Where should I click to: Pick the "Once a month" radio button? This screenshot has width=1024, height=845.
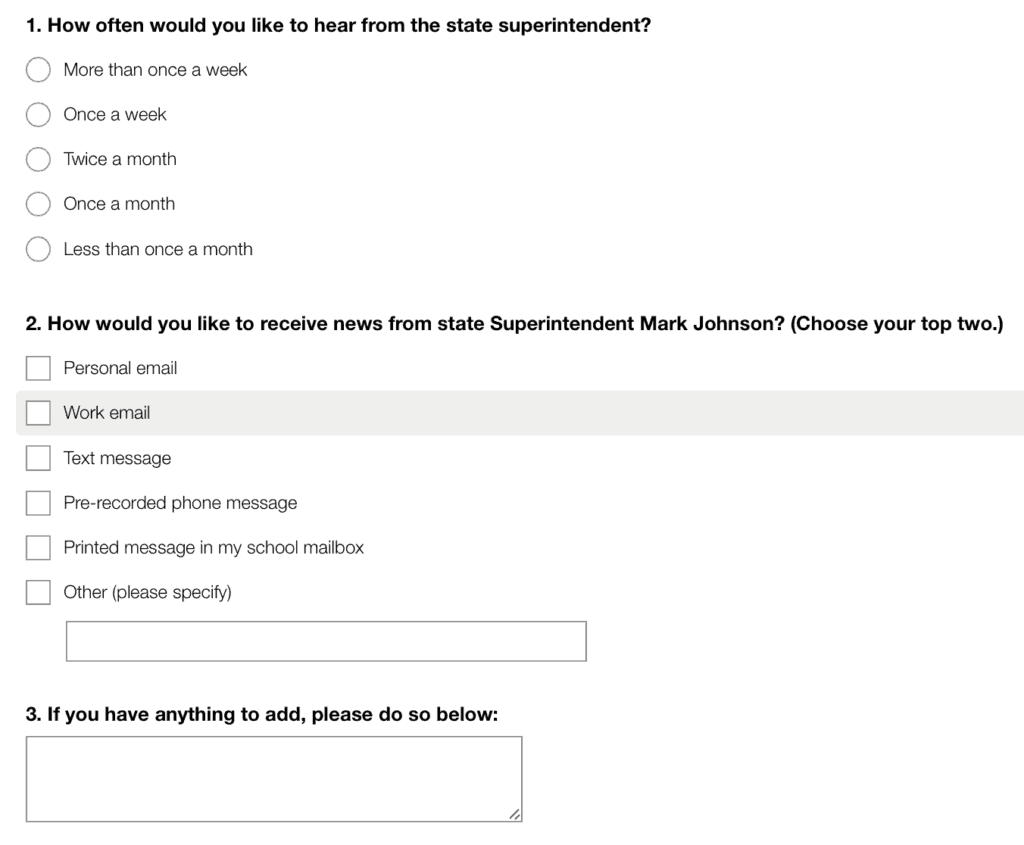pos(38,204)
